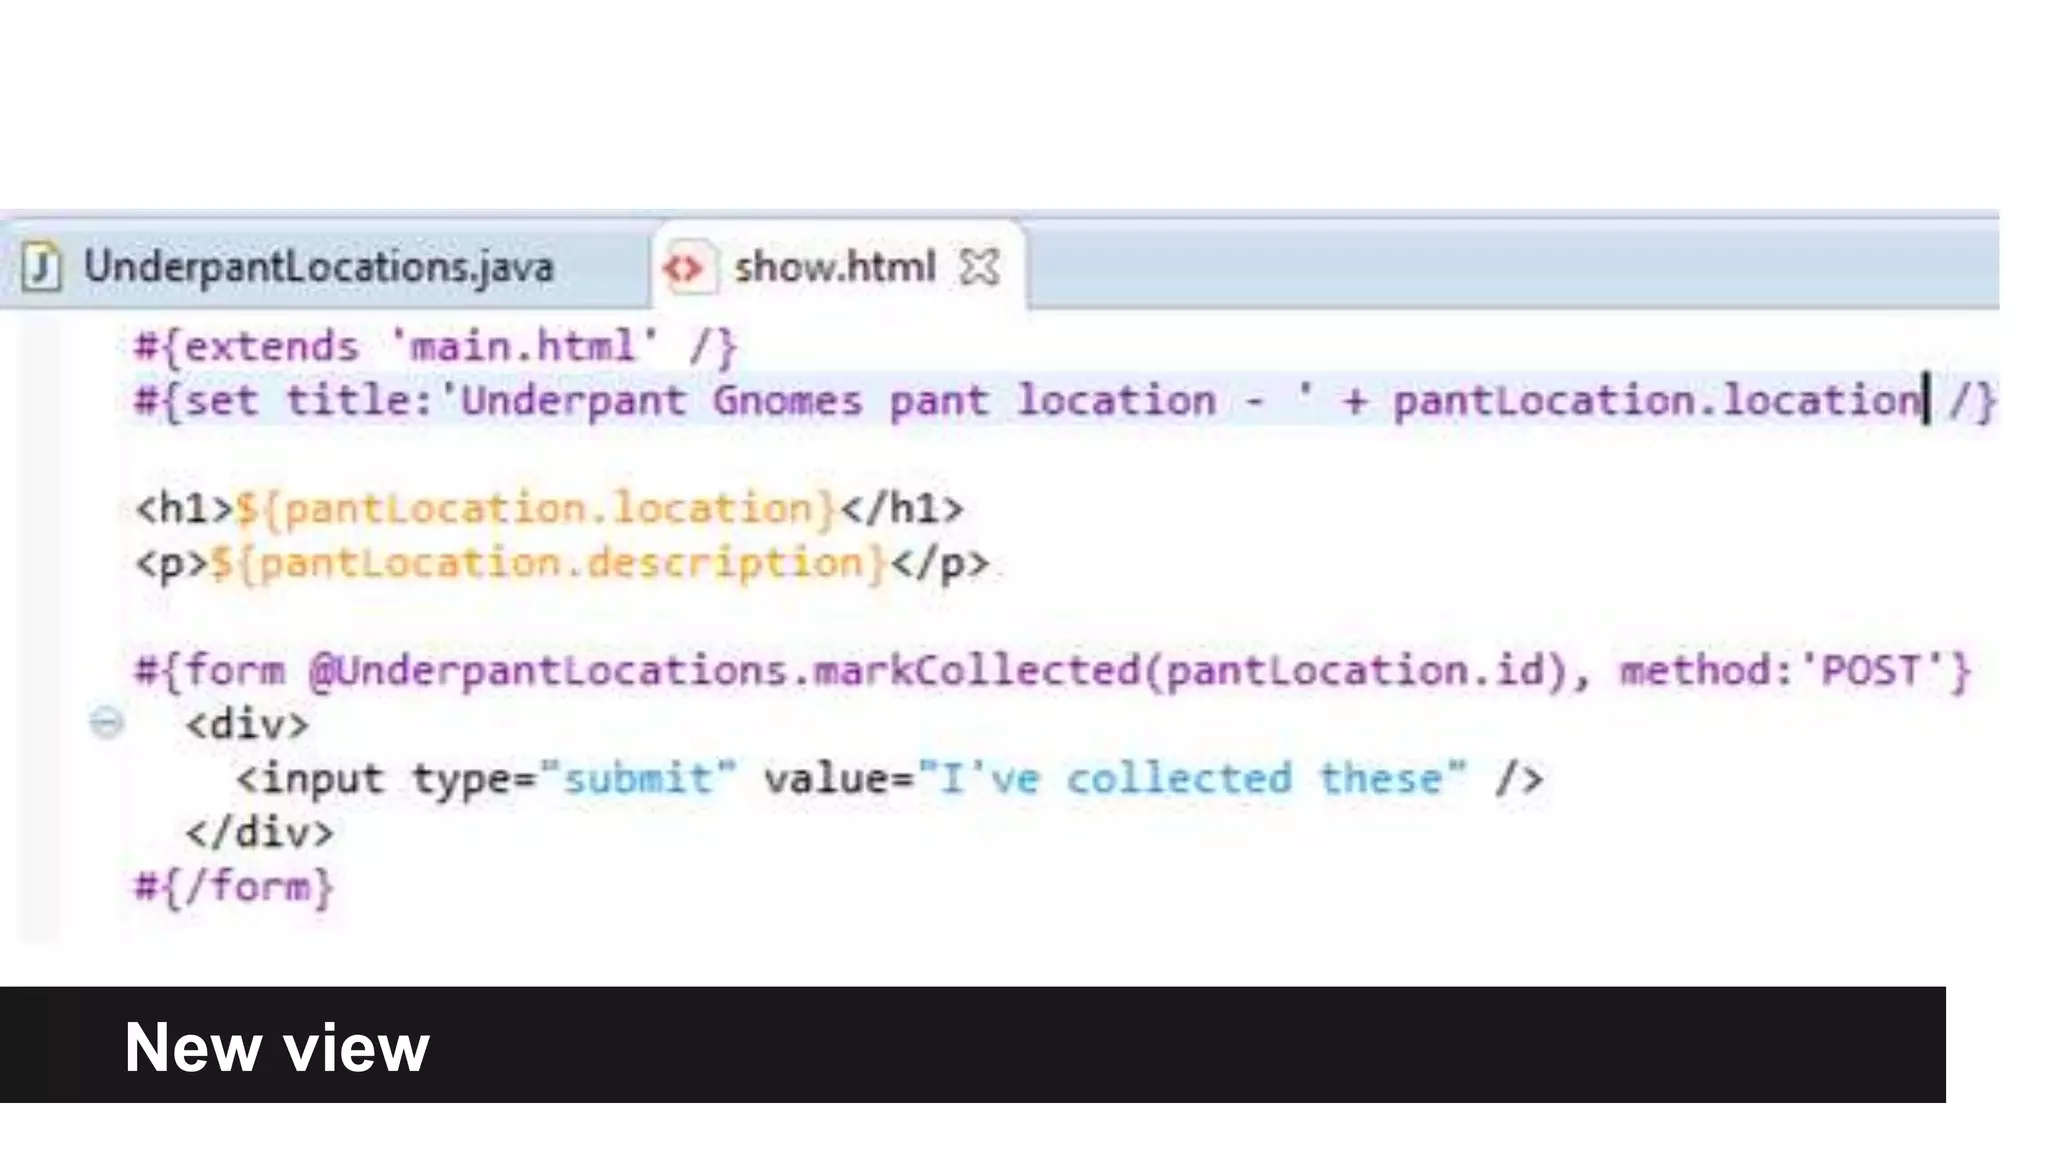This screenshot has height=1152, width=2048.
Task: Close the show.html editor tab
Action: [978, 267]
